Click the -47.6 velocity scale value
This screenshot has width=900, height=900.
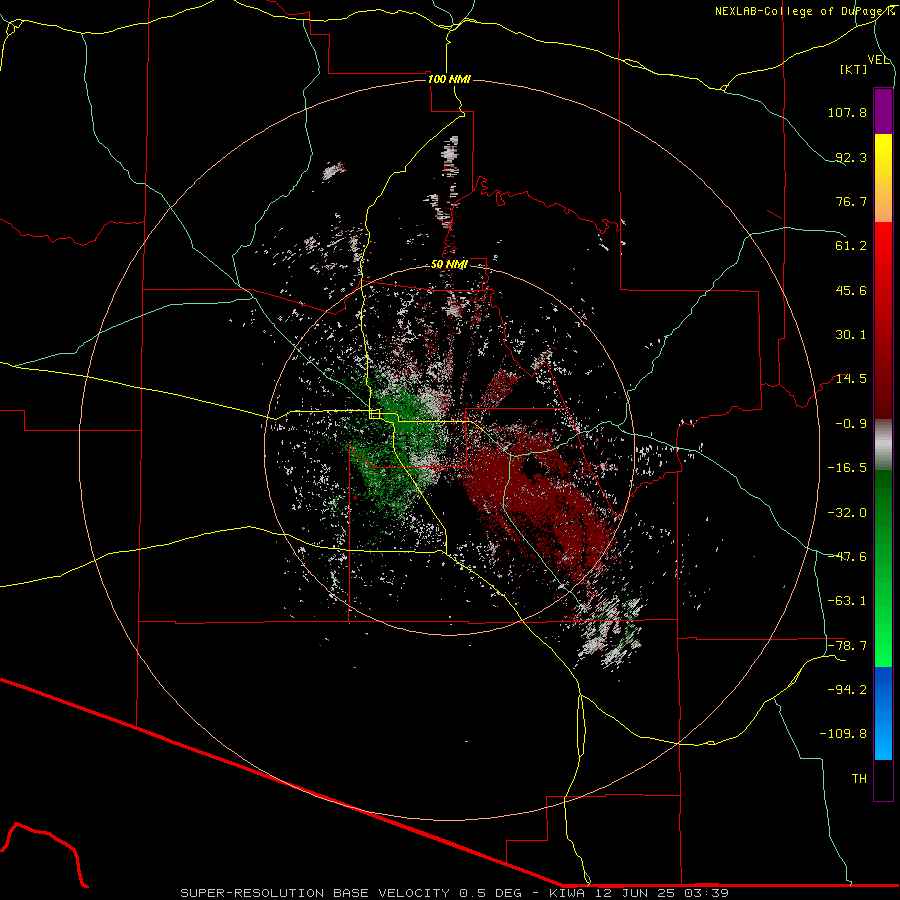pyautogui.click(x=847, y=557)
